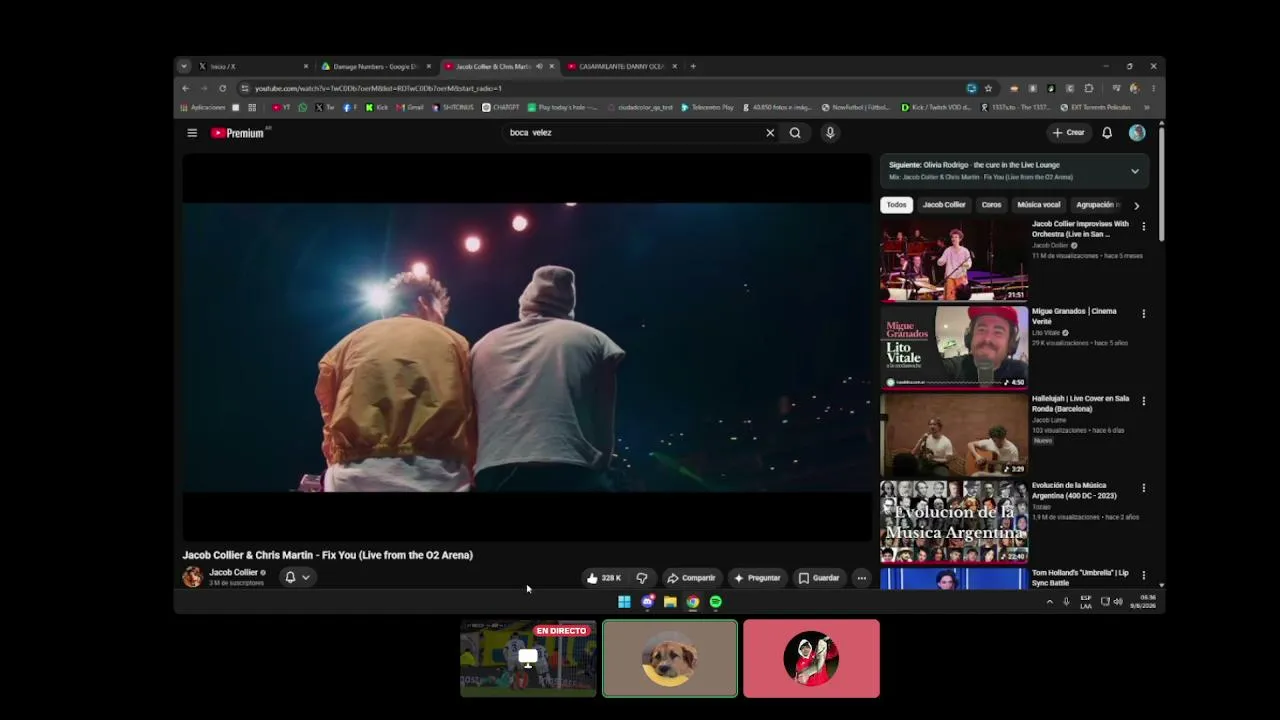Screen dimensions: 1280x720
Task: Switch to the Inicio / X tab
Action: pyautogui.click(x=253, y=66)
